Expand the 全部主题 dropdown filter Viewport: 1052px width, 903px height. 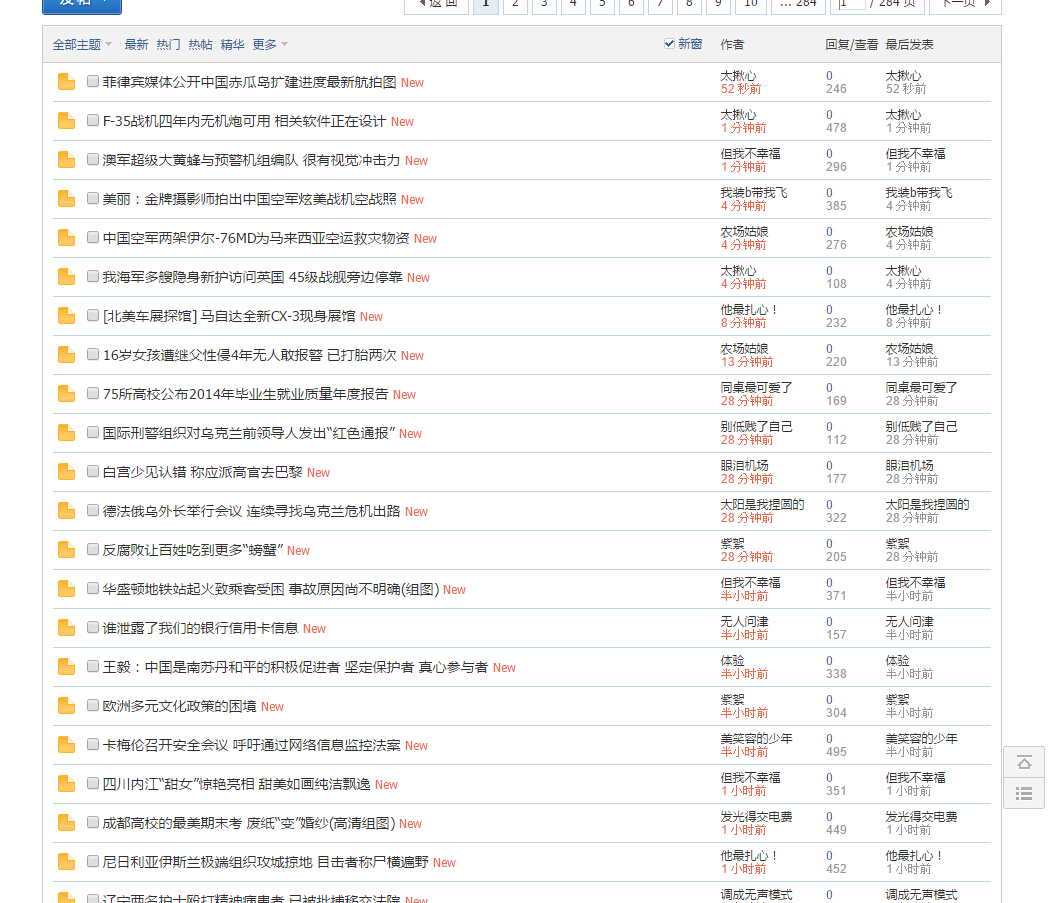click(82, 45)
